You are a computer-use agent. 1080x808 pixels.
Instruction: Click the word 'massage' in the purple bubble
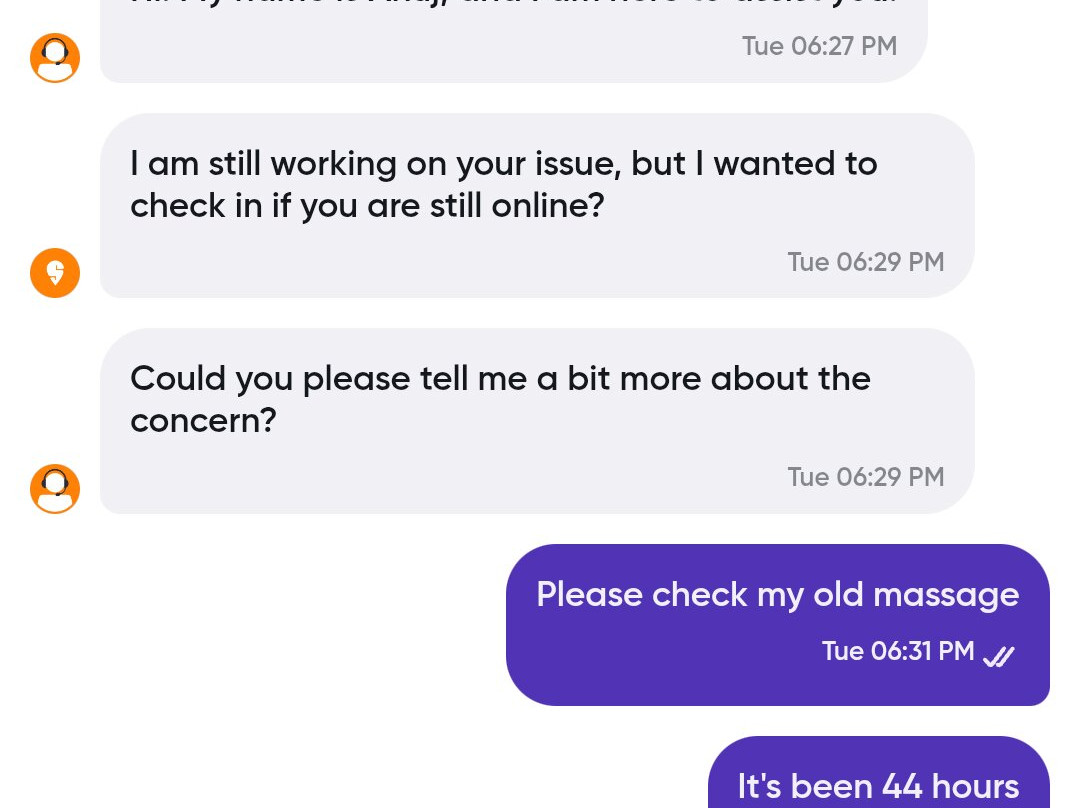click(945, 595)
